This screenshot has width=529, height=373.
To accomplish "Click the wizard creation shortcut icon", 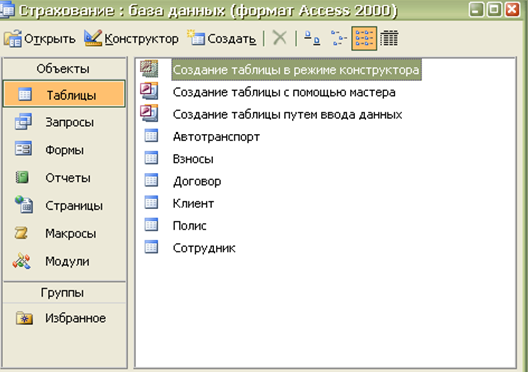I will (x=149, y=91).
